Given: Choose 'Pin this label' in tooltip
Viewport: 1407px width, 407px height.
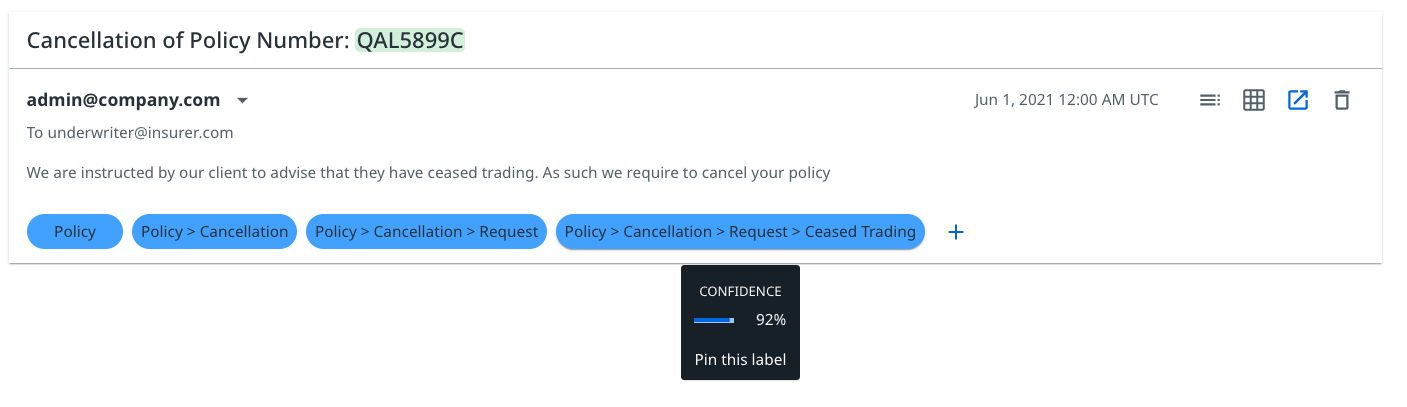Looking at the screenshot, I should click(740, 360).
